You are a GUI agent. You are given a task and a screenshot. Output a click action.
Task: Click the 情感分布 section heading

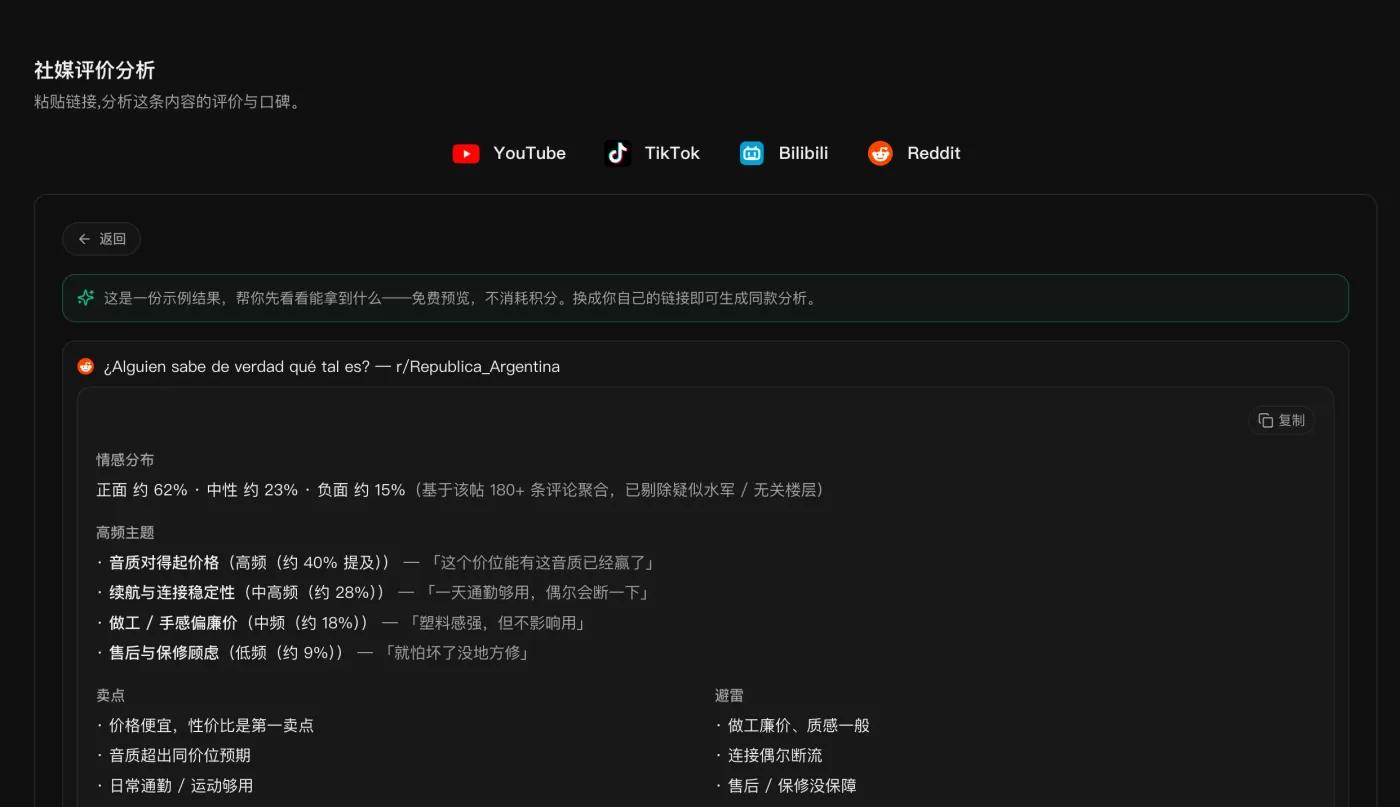click(125, 460)
